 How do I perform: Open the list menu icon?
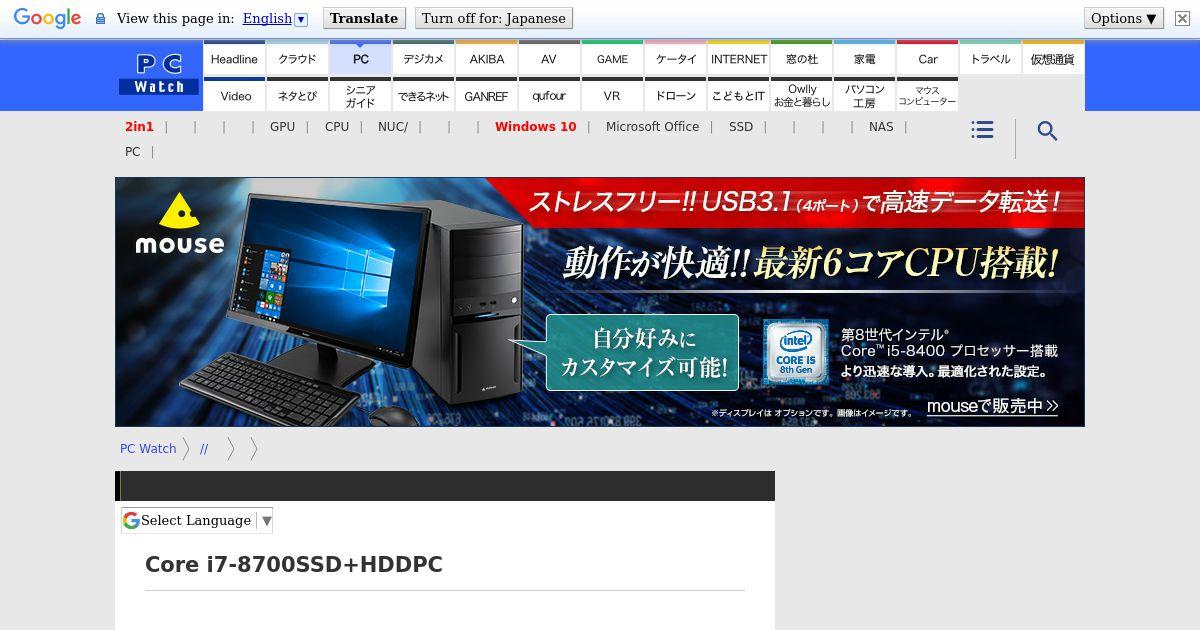(x=982, y=130)
